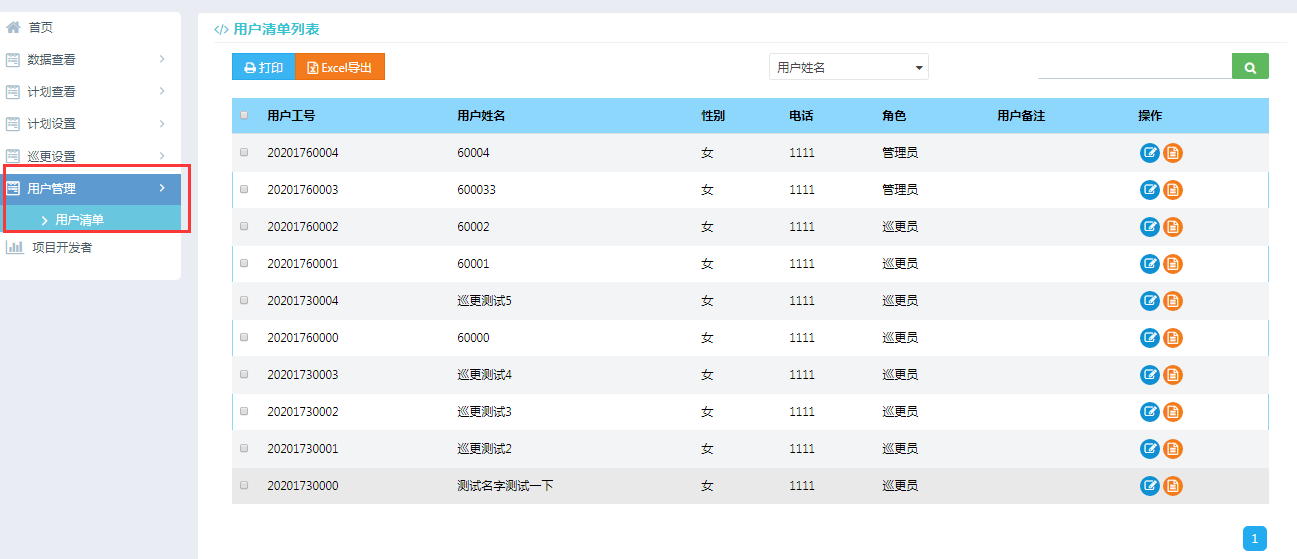
Task: Click orange detail icon for user 20201760003
Action: point(1173,190)
